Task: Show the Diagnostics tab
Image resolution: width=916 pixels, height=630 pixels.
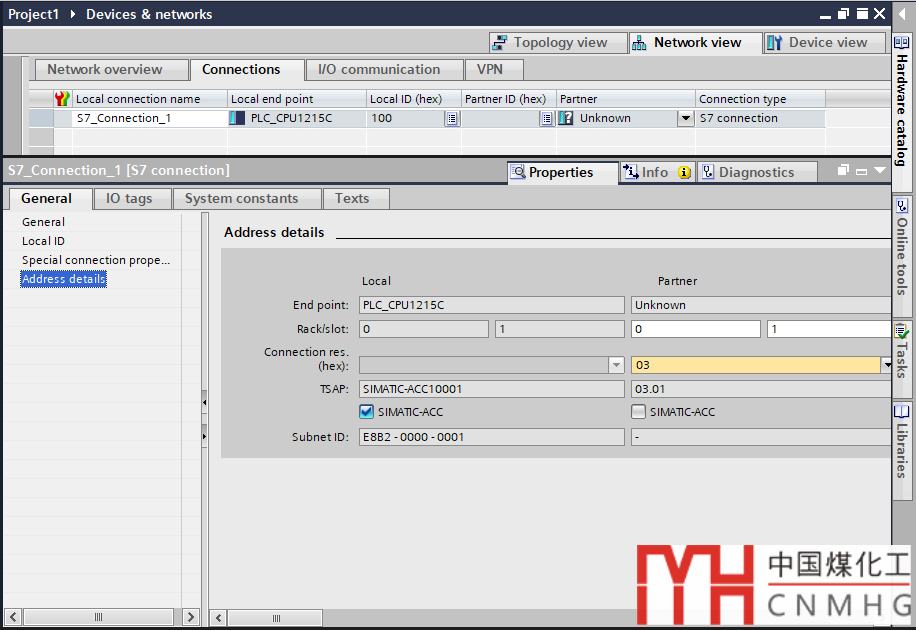Action: tap(756, 172)
